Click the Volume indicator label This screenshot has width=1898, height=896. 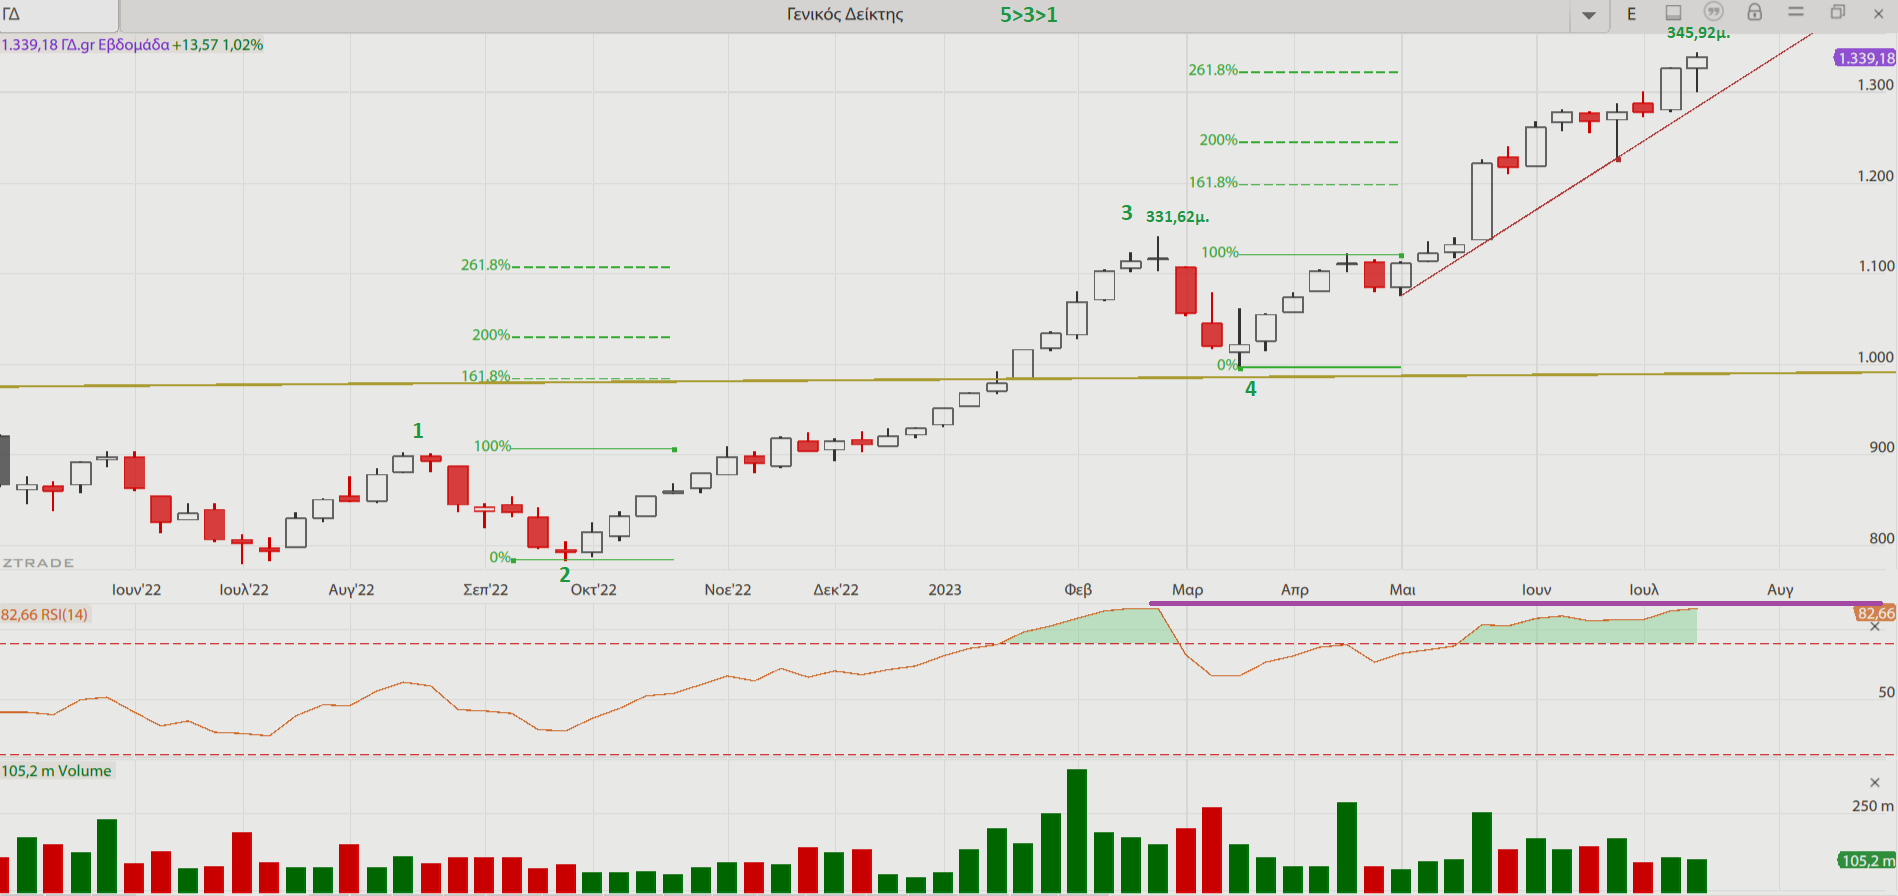(57, 771)
